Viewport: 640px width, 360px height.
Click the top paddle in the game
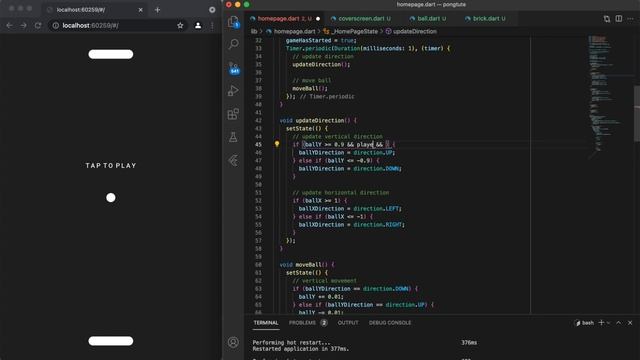[x=111, y=54]
